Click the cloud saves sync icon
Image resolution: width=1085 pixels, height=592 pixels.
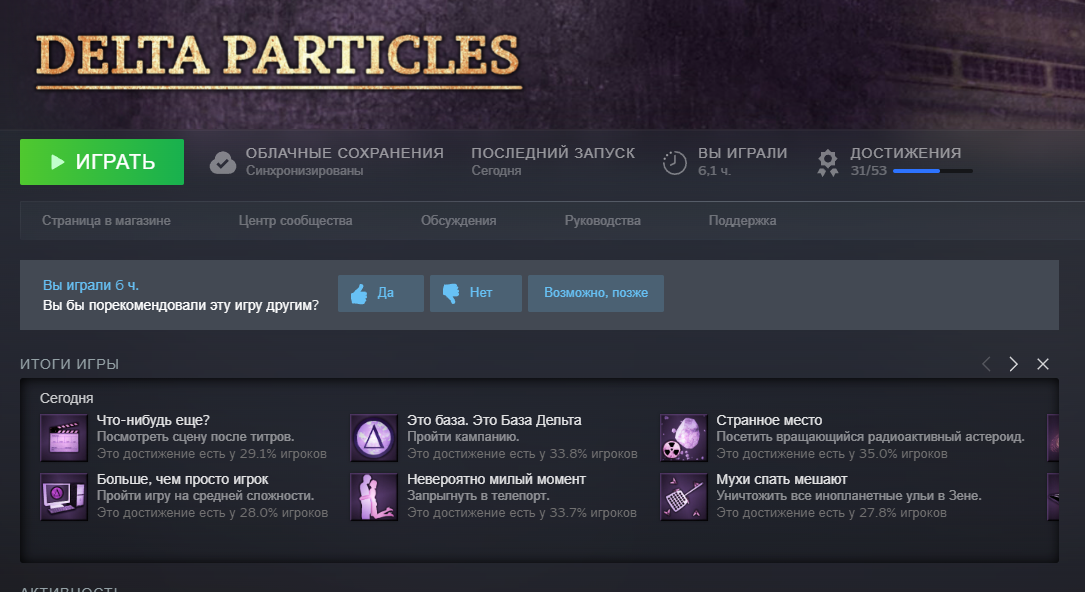tap(223, 163)
